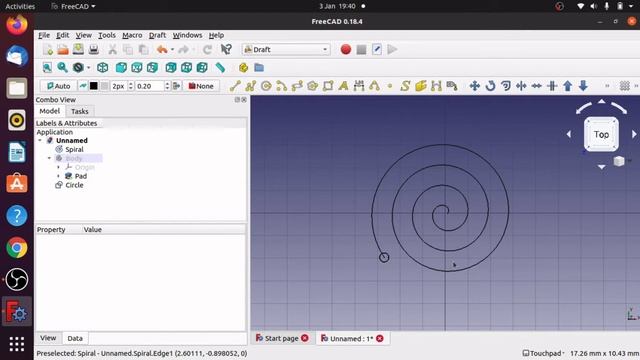Show hidden toolbar items chevron
Viewport: 640px width, 360px height.
tap(607, 86)
